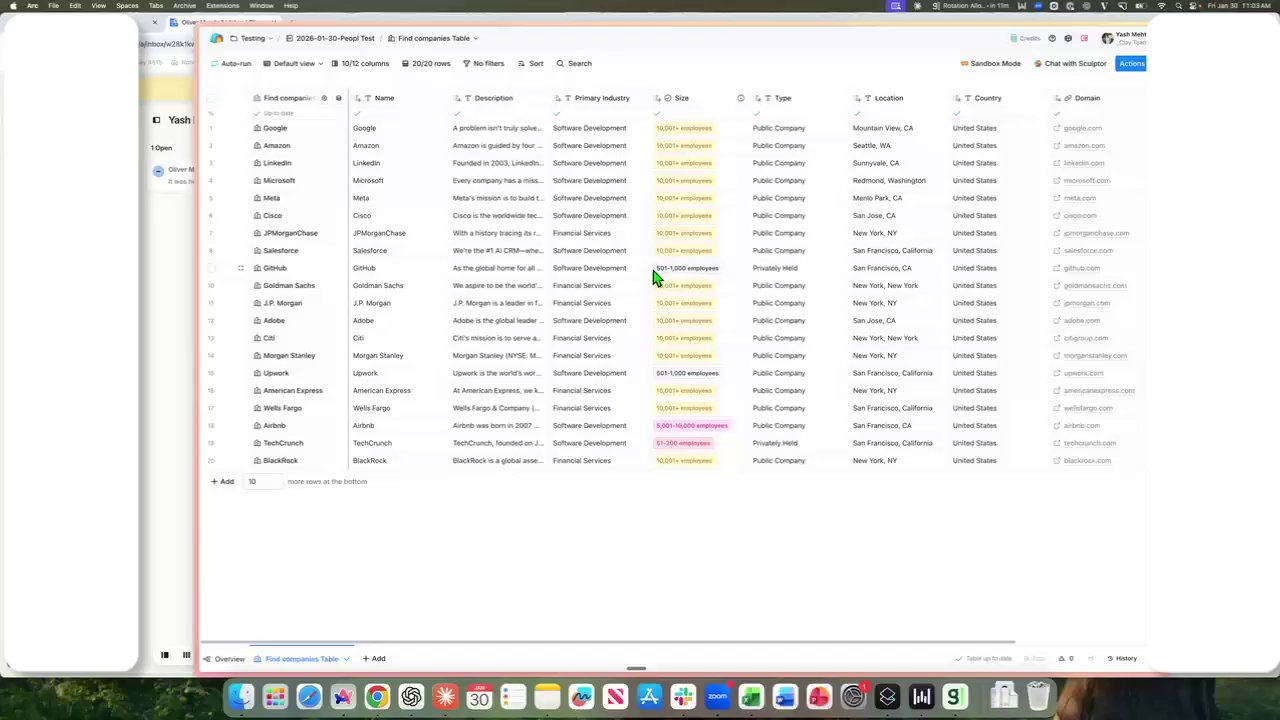Open the File menu in the menu bar

click(53, 5)
